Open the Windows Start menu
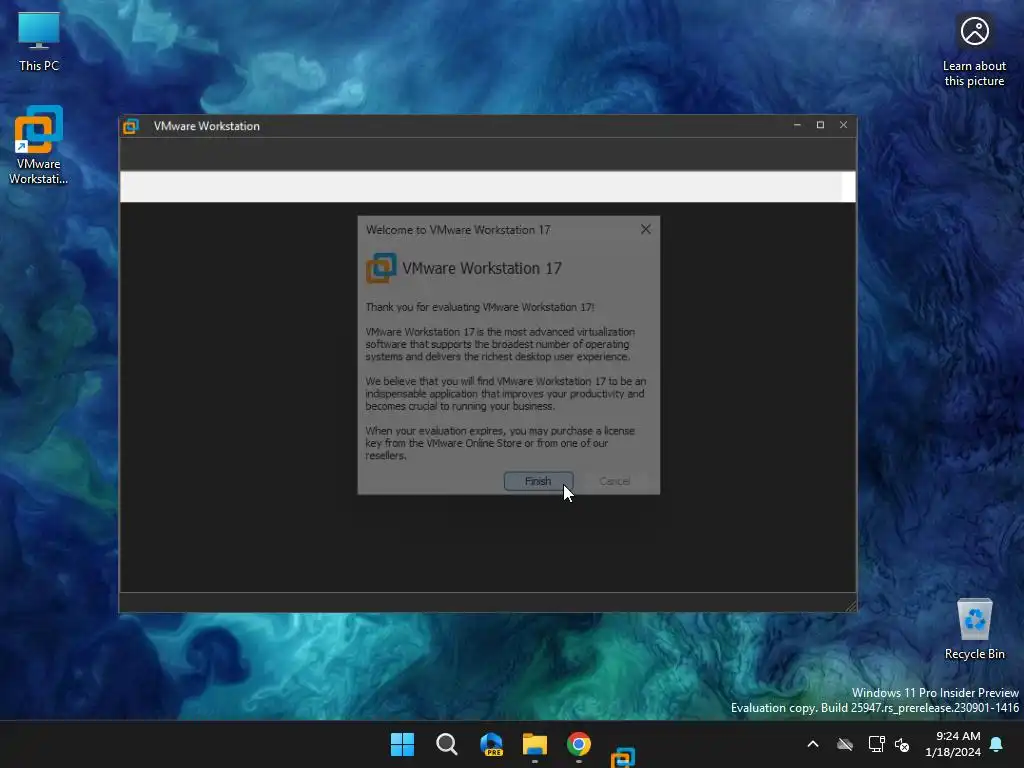1024x768 pixels. pyautogui.click(x=402, y=744)
